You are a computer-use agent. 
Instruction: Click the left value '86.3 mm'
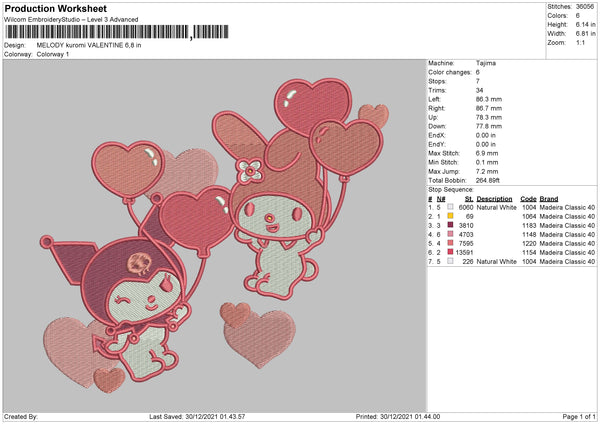pos(489,99)
